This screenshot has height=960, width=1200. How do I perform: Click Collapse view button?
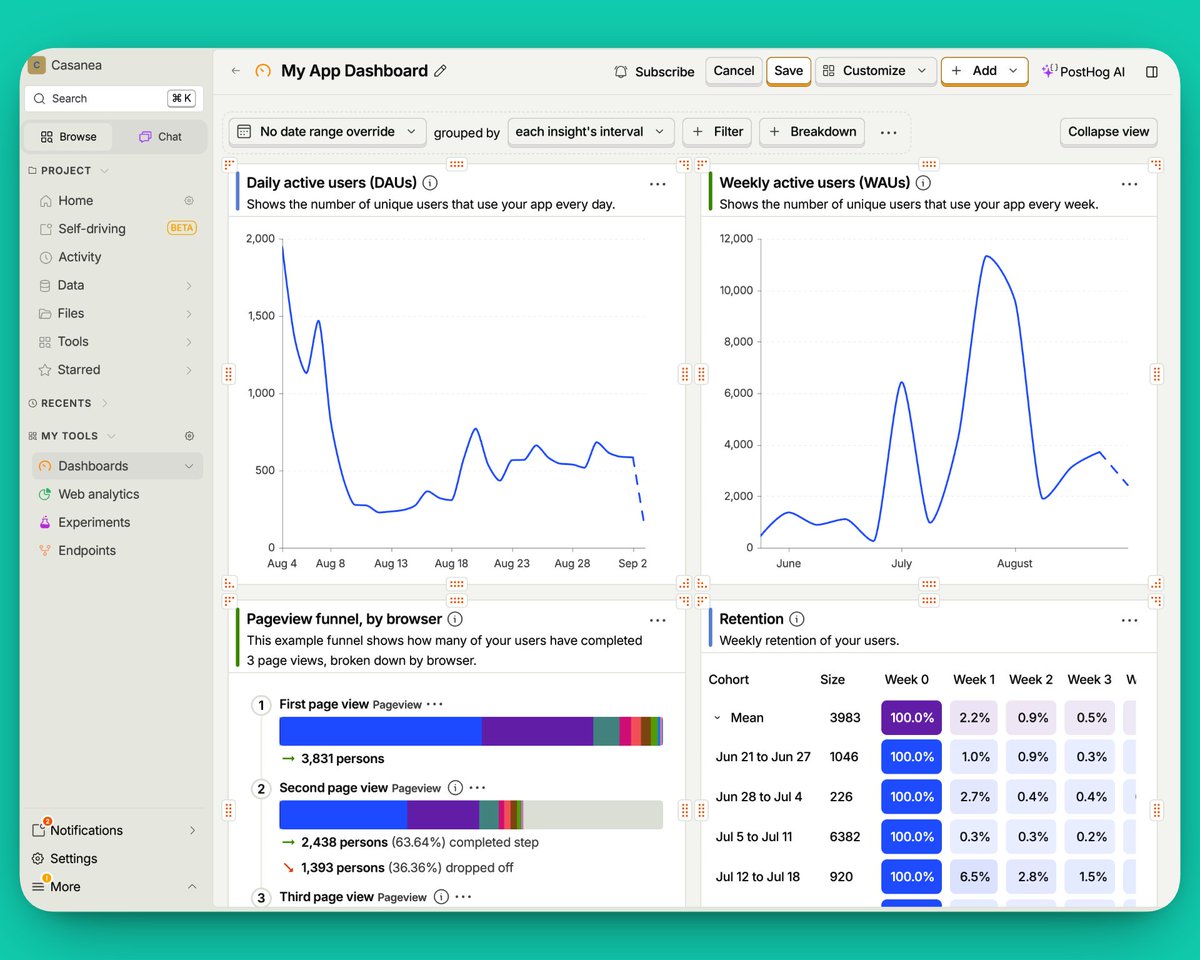point(1108,132)
